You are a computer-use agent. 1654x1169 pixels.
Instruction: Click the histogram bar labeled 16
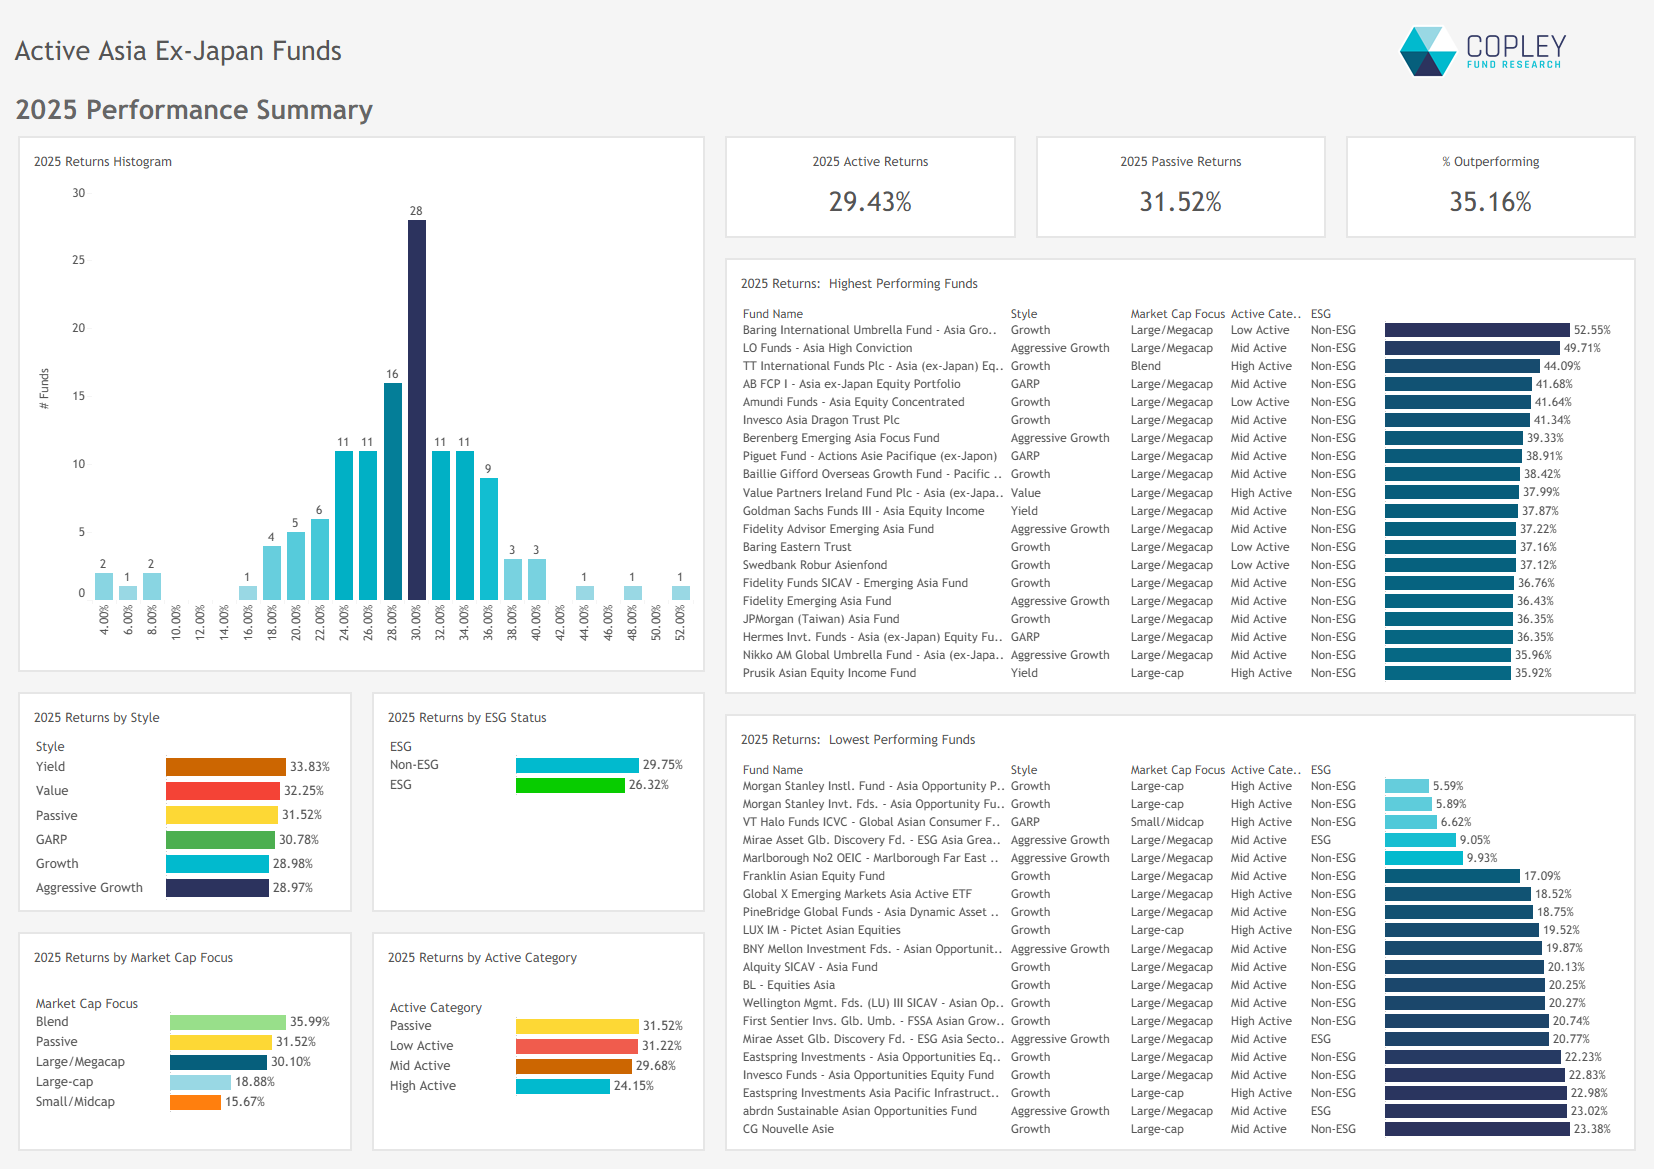click(x=392, y=491)
